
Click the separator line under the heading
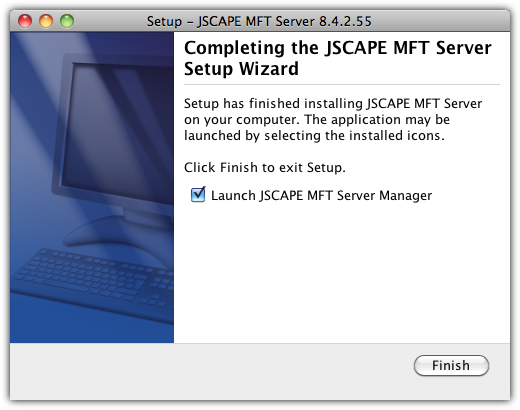coord(342,85)
